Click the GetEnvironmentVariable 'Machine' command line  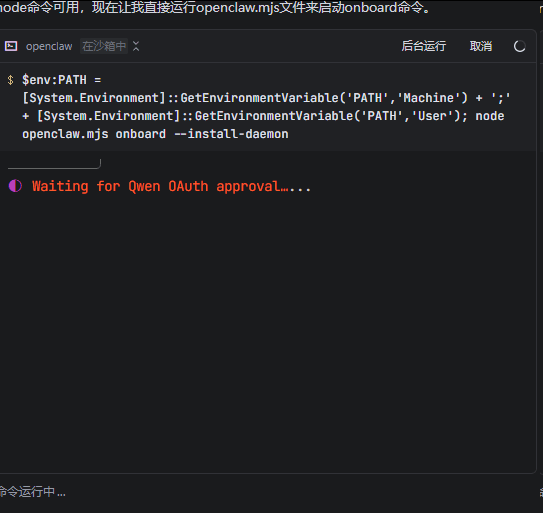(x=266, y=98)
